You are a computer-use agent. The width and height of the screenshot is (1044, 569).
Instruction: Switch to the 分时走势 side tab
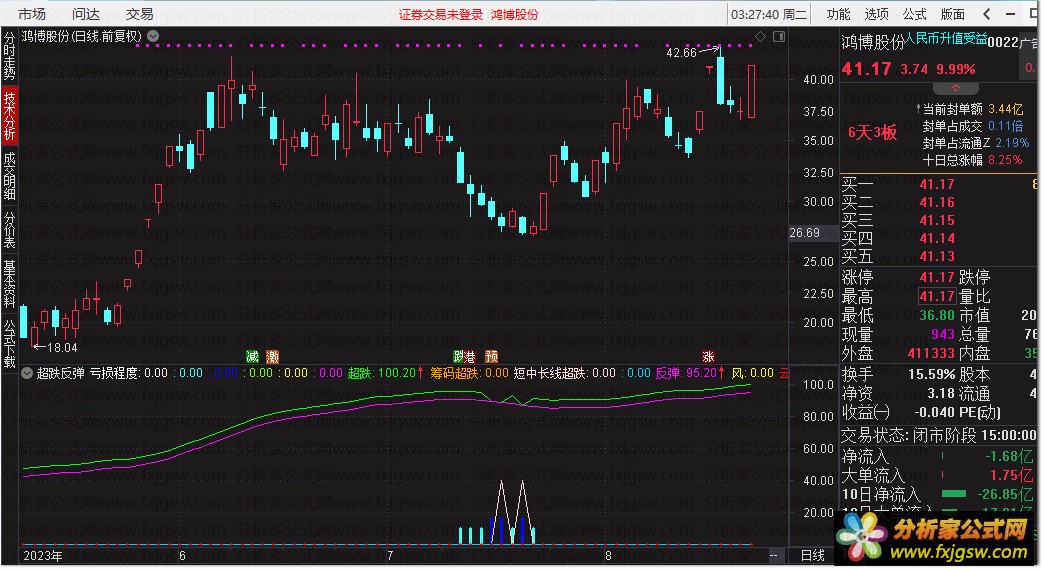point(9,57)
